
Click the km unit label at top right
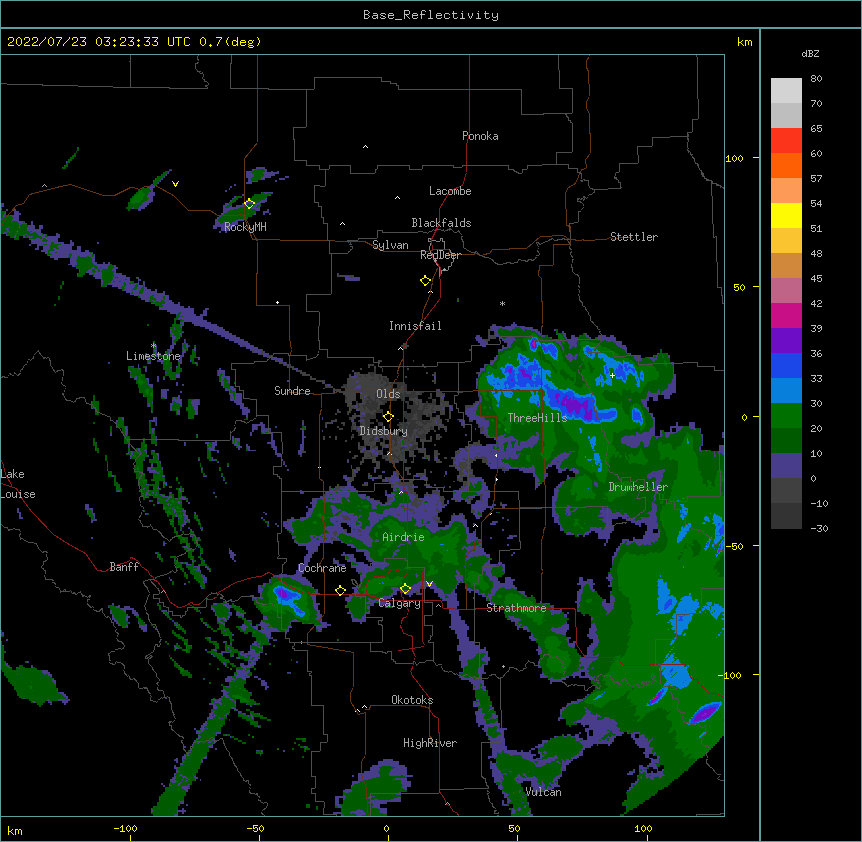point(744,42)
